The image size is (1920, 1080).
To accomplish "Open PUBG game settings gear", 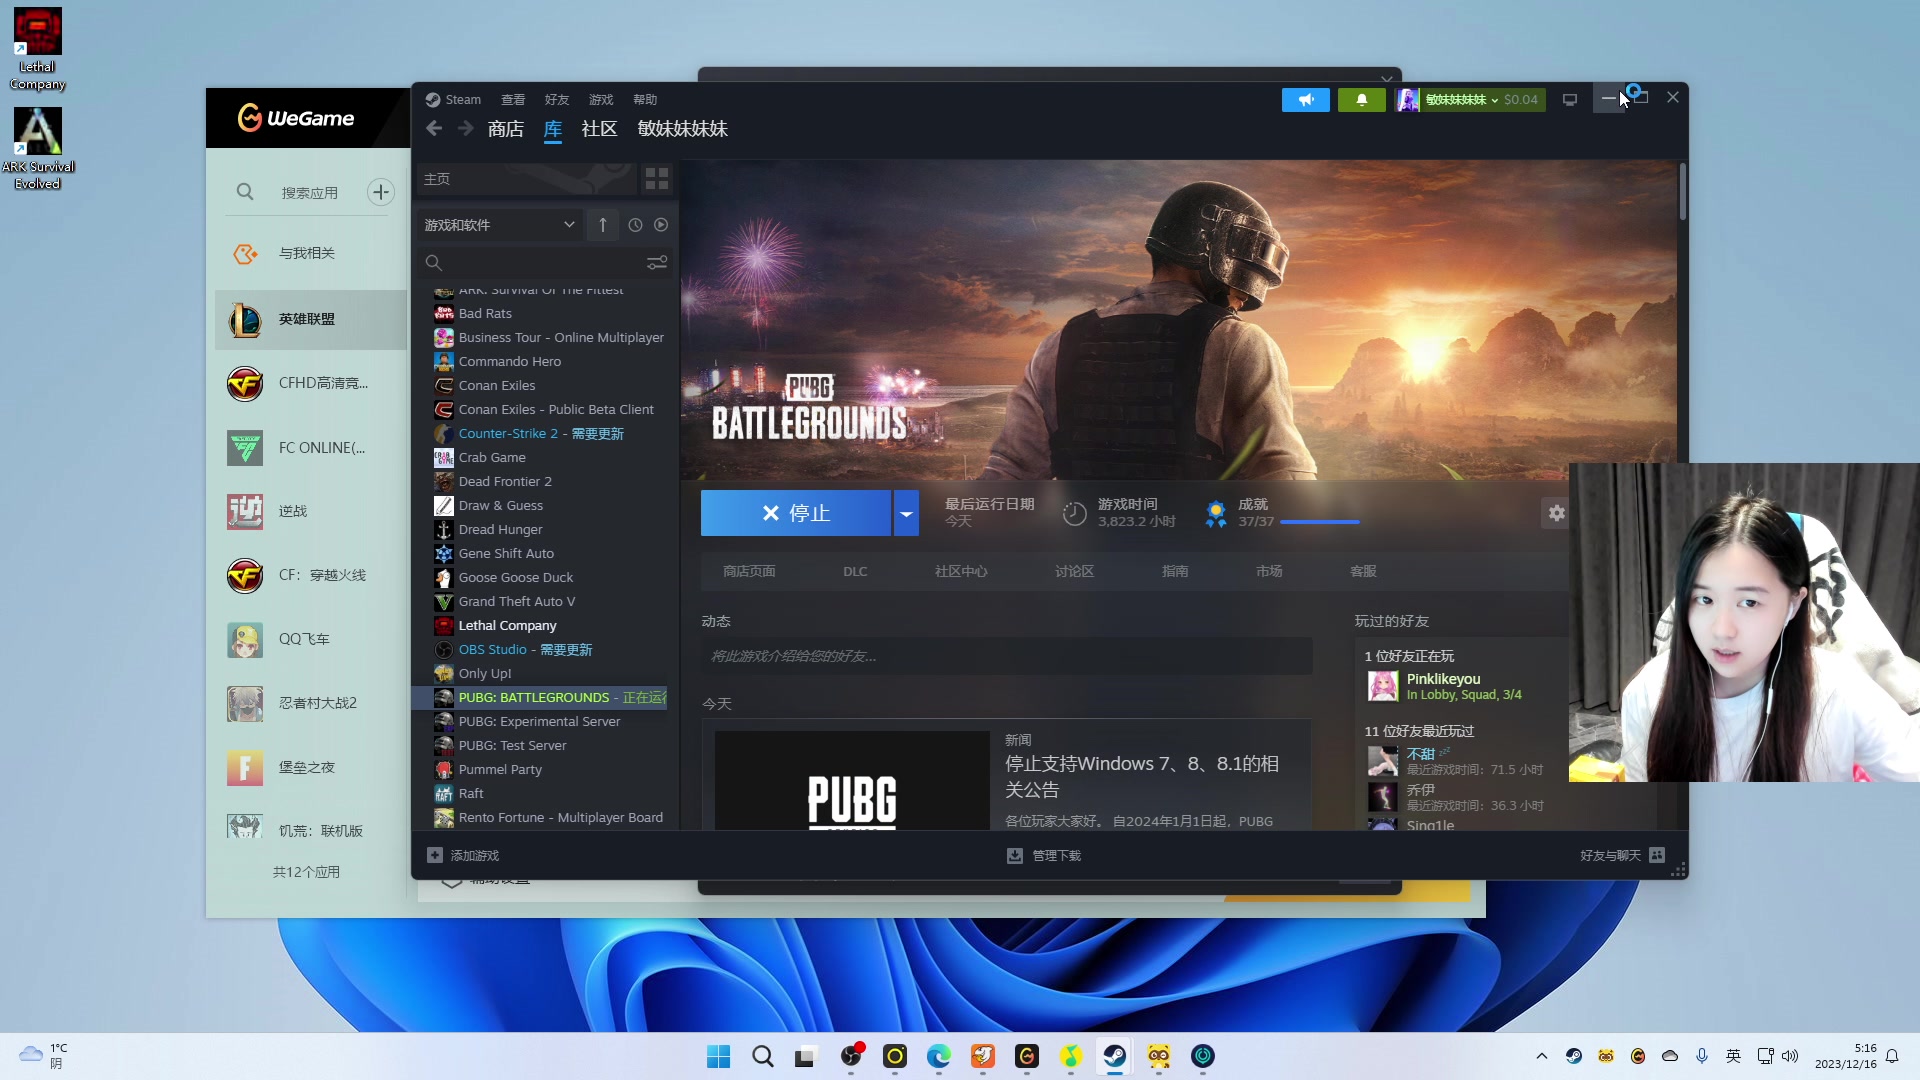I will 1556,513.
